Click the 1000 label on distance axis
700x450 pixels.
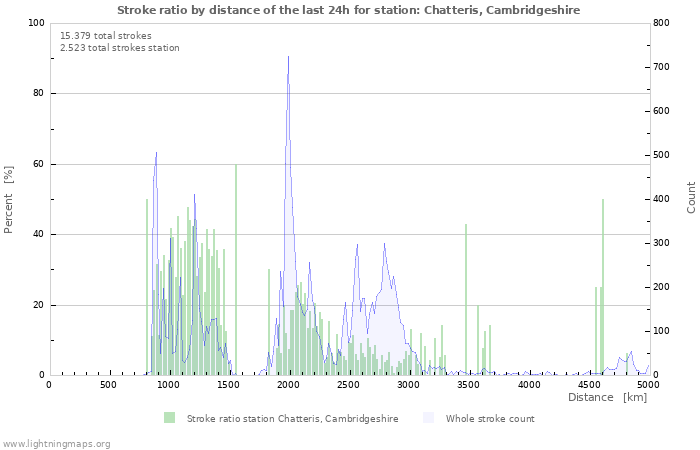(x=168, y=385)
